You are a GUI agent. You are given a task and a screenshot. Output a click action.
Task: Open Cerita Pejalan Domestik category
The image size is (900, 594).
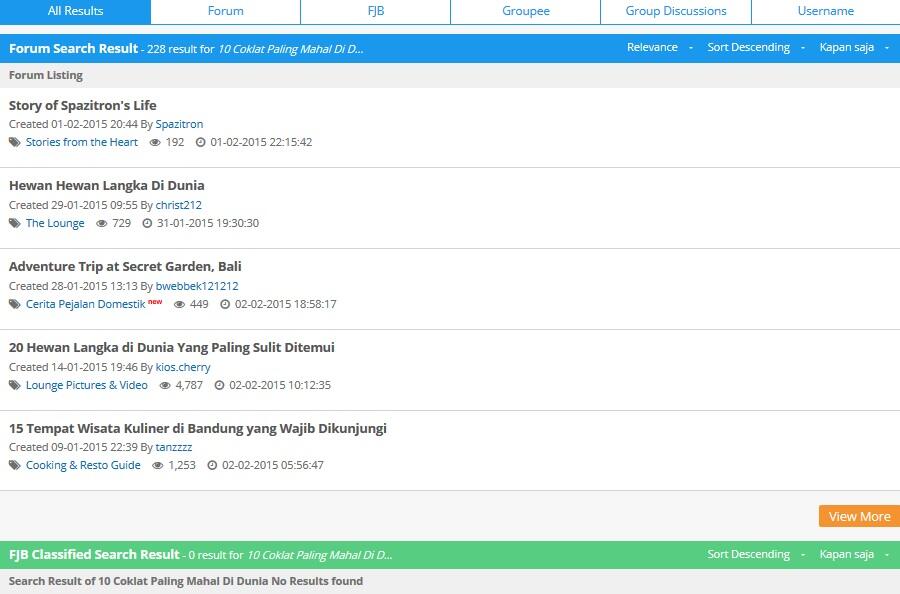86,304
